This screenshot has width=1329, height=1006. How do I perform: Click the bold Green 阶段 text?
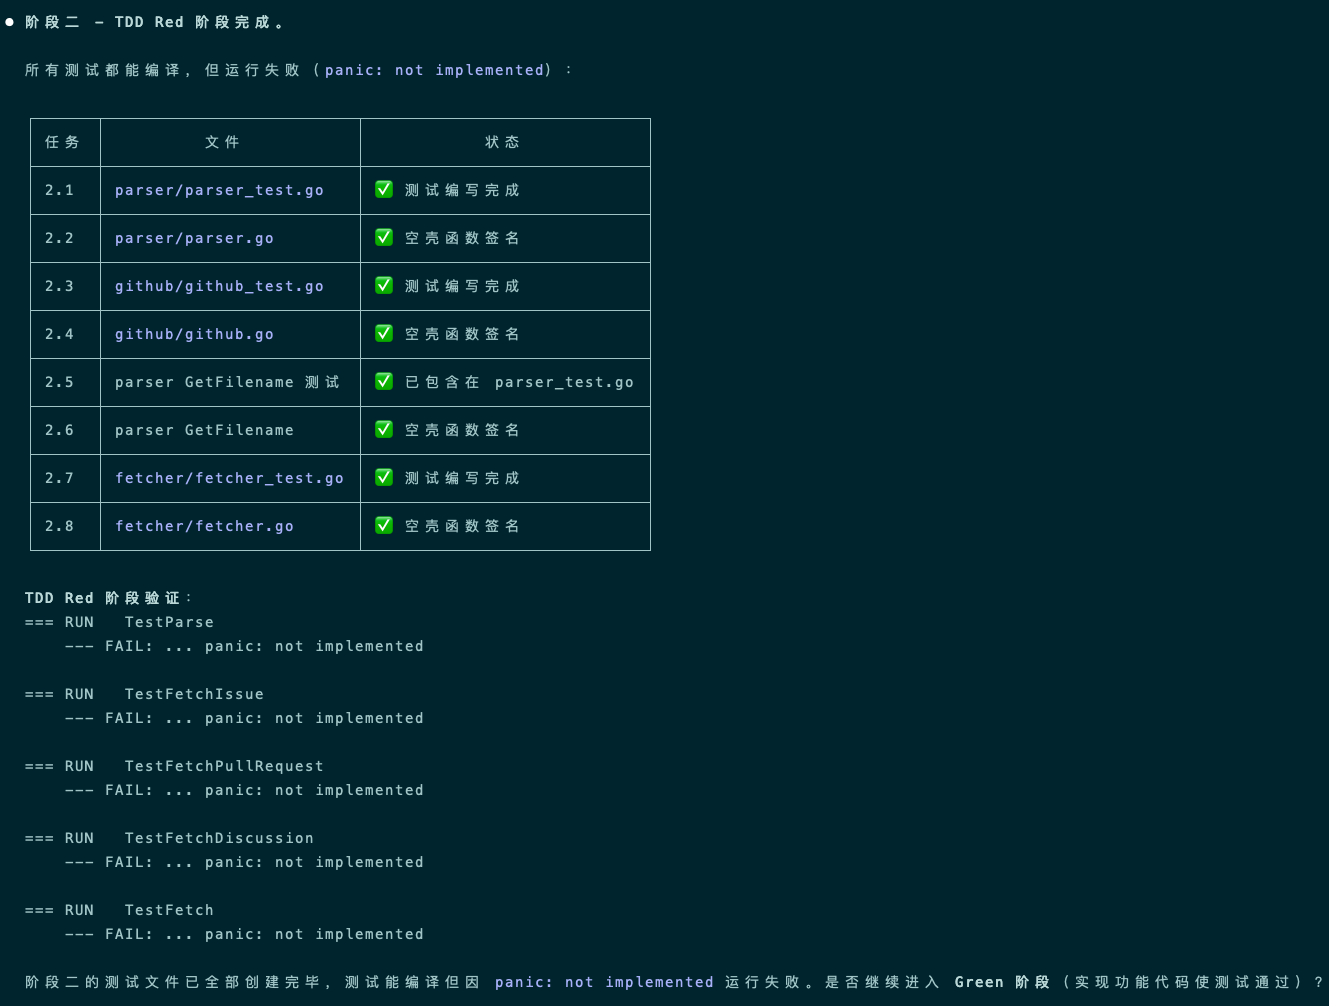[x=1002, y=982]
